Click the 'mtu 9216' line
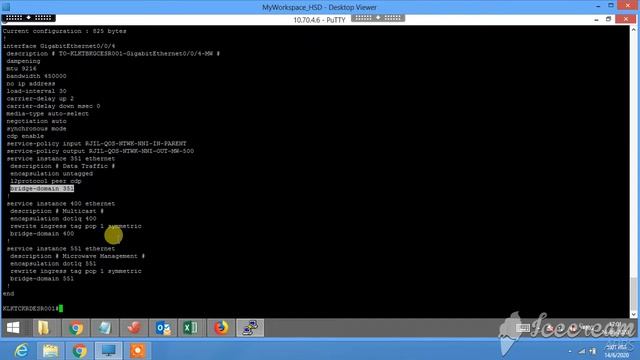The height and width of the screenshot is (360, 640). pos(21,69)
